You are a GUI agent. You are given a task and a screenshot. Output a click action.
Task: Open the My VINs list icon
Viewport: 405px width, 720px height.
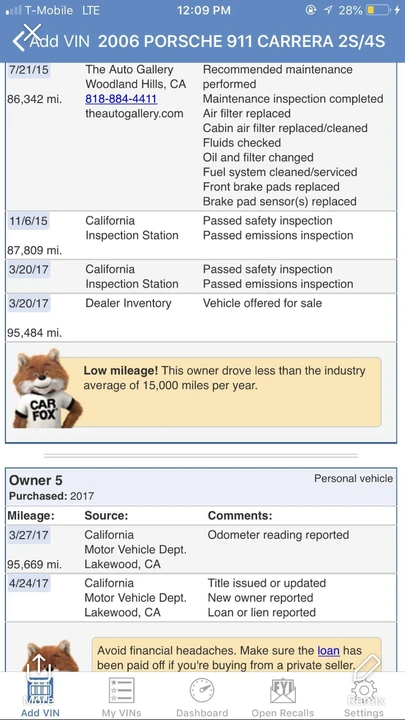click(x=122, y=690)
